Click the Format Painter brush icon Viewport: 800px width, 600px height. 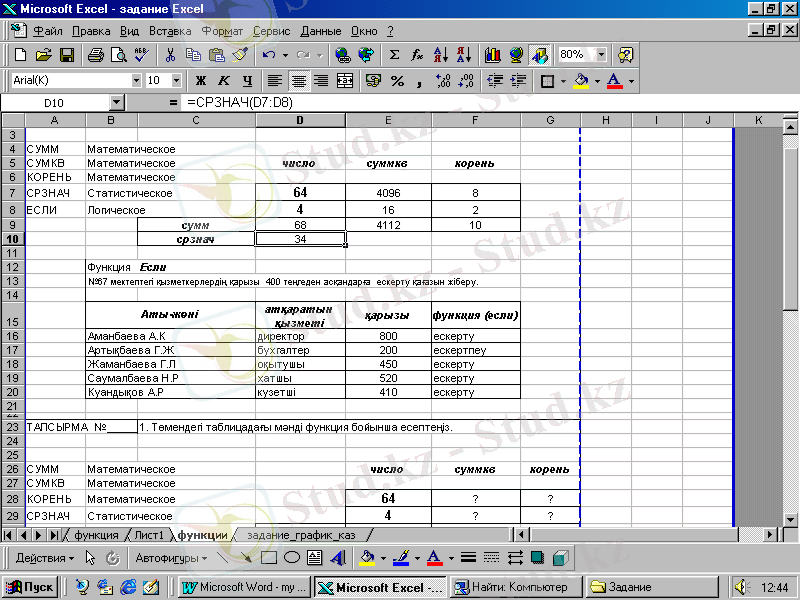click(240, 55)
